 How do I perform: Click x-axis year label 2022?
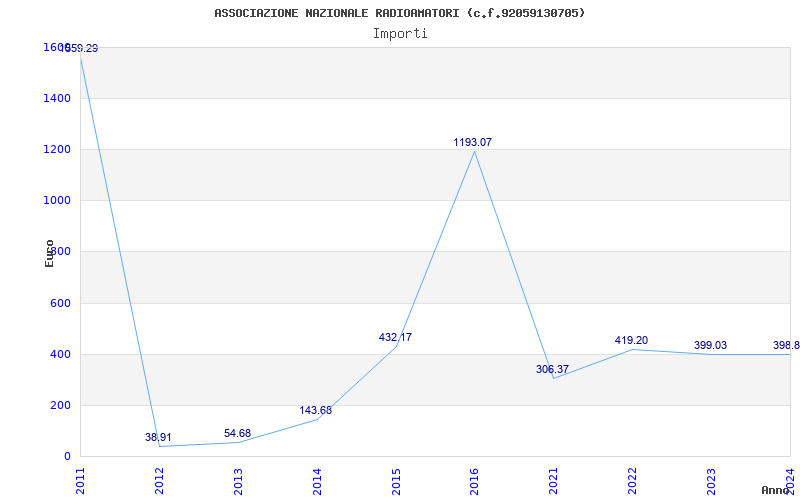click(632, 481)
